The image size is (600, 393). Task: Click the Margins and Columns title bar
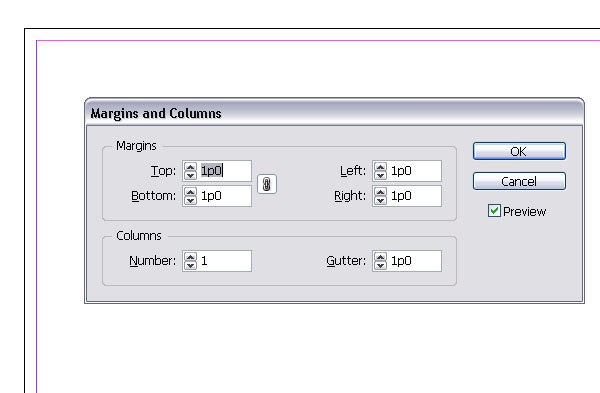click(334, 113)
